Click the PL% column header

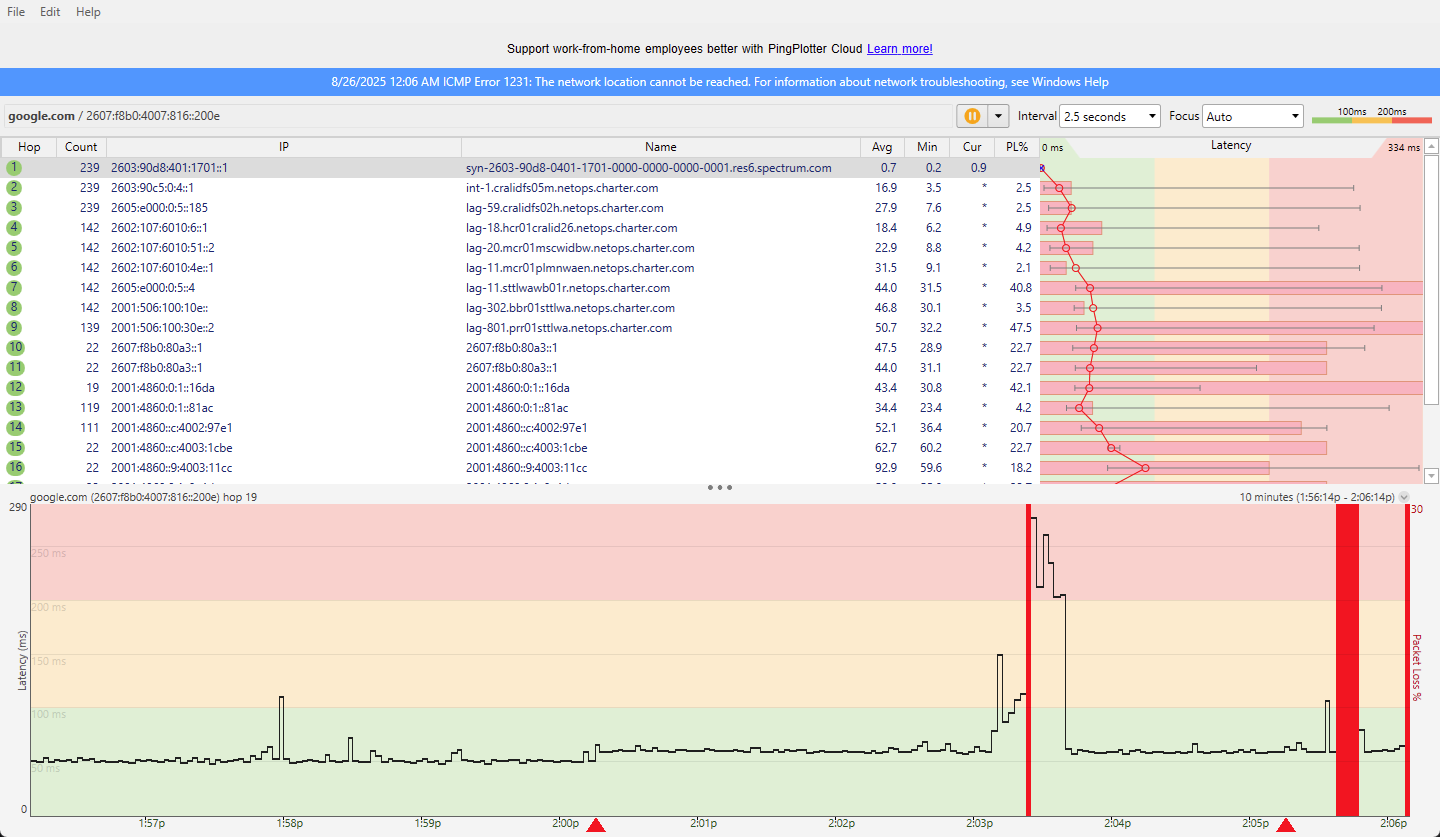click(x=1017, y=147)
